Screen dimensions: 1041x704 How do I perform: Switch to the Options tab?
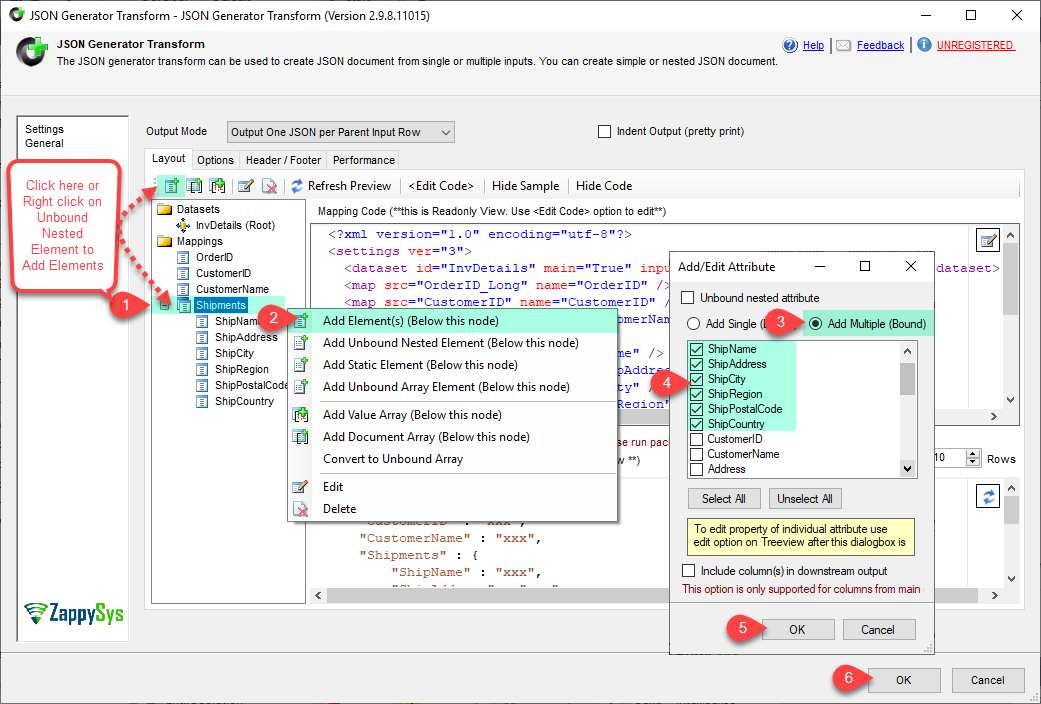[215, 160]
